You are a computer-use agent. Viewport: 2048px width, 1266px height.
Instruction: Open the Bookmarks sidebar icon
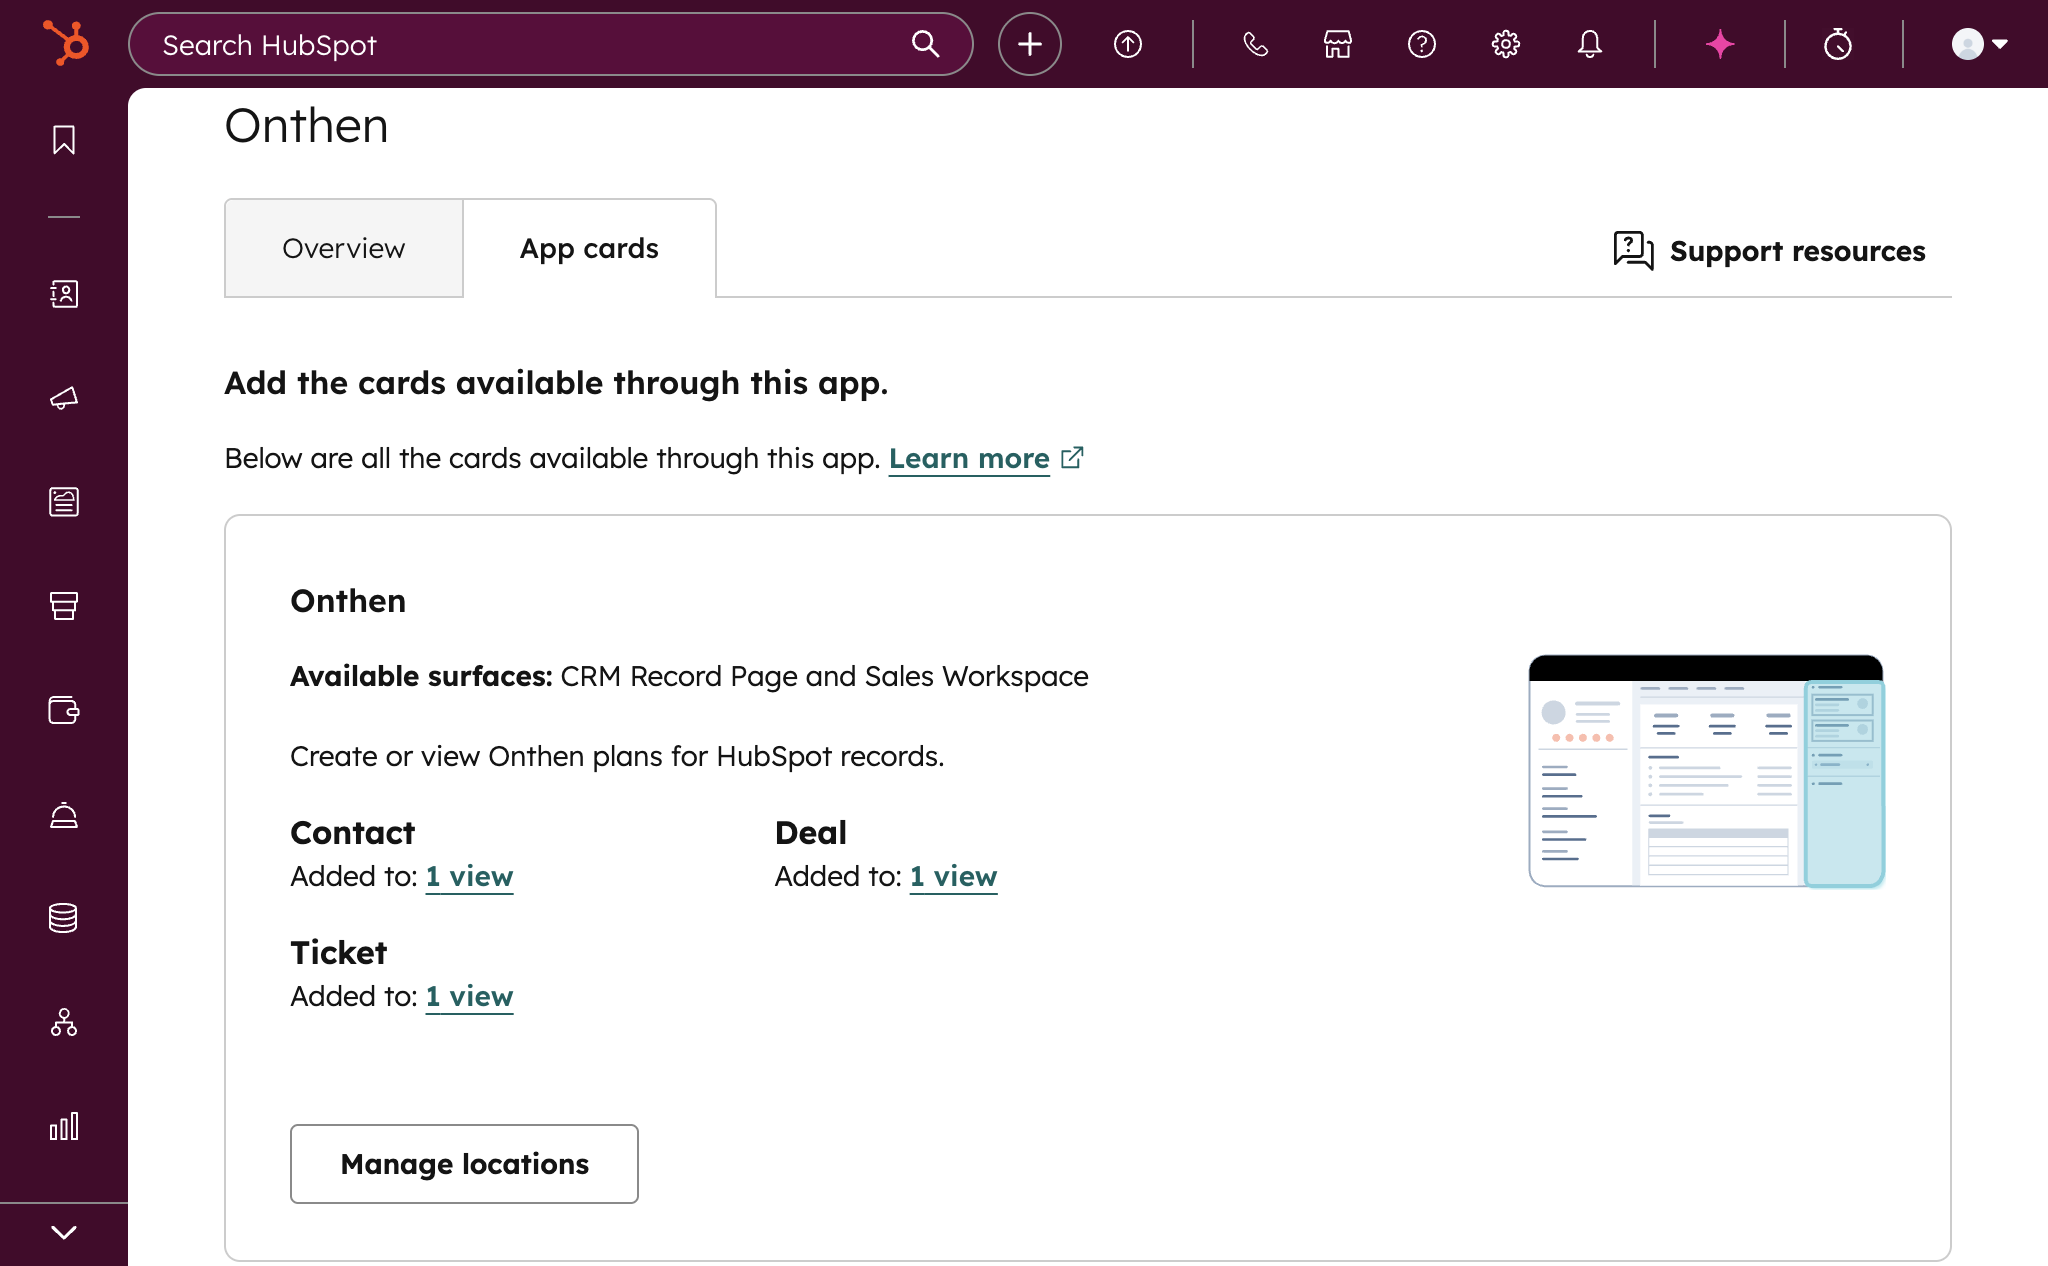[64, 140]
